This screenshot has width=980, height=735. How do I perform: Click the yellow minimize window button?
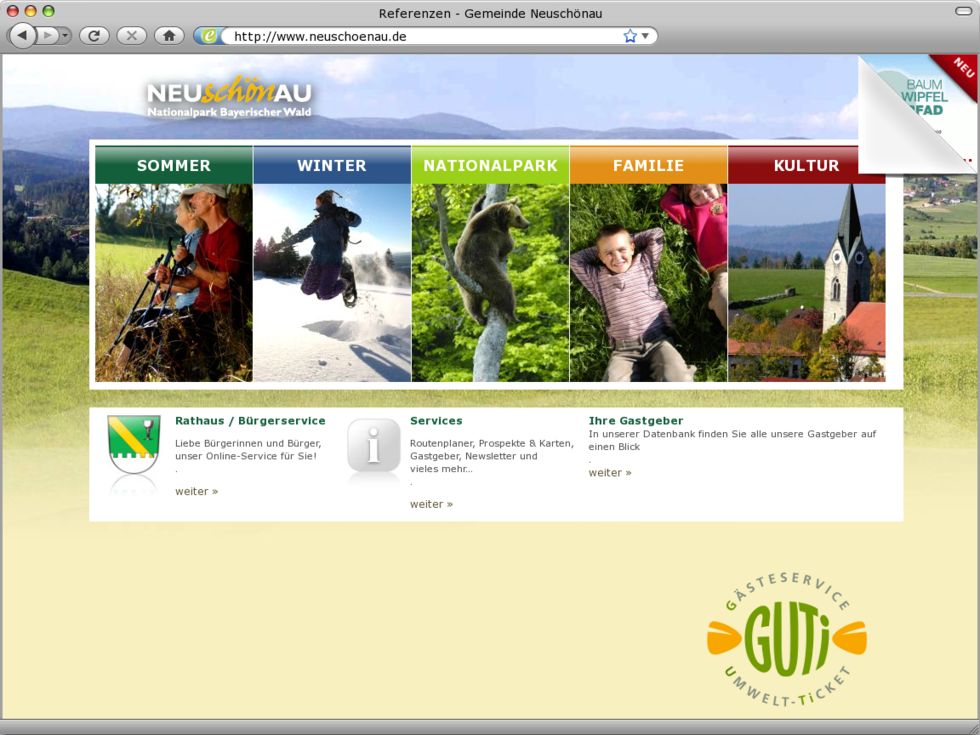31,11
